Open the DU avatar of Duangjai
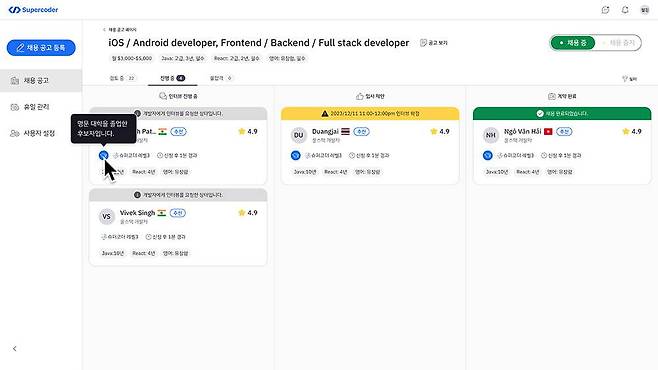The height and width of the screenshot is (370, 658). 298,135
